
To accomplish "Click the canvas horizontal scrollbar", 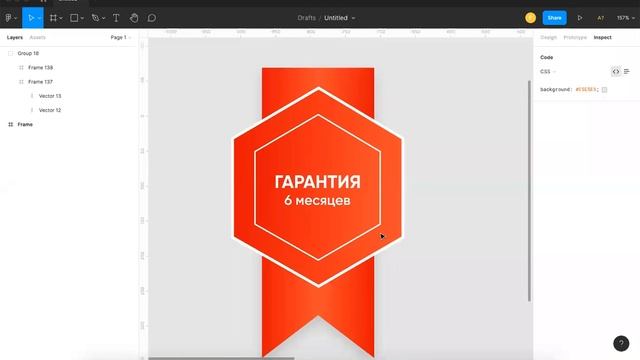I will click(221, 358).
